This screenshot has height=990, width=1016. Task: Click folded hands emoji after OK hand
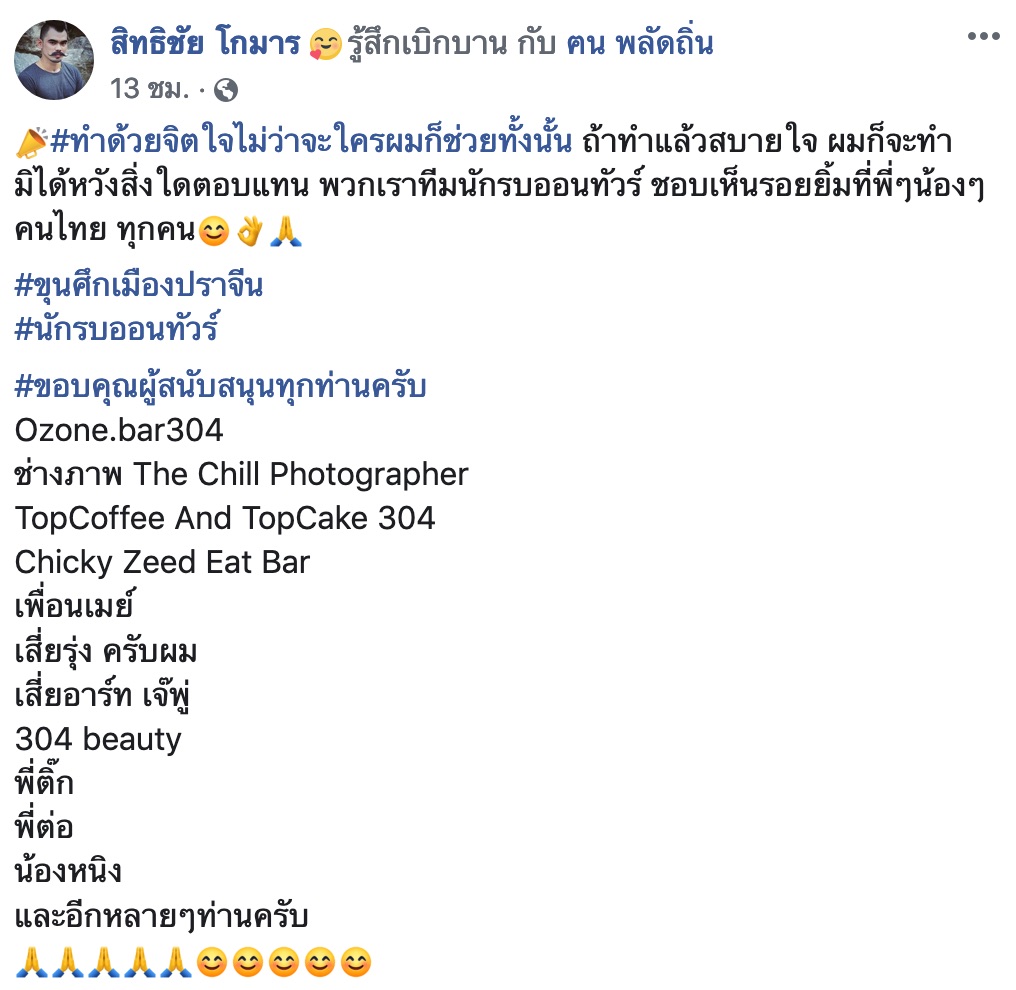coord(286,231)
